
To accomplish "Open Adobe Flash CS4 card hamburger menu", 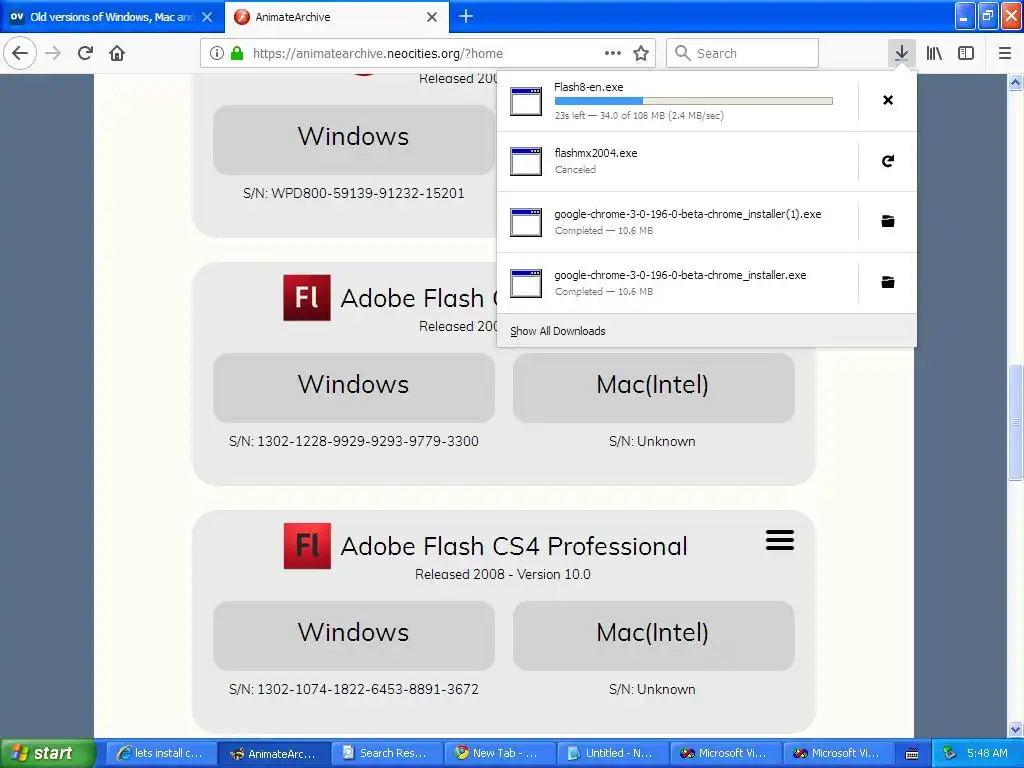I will (780, 540).
